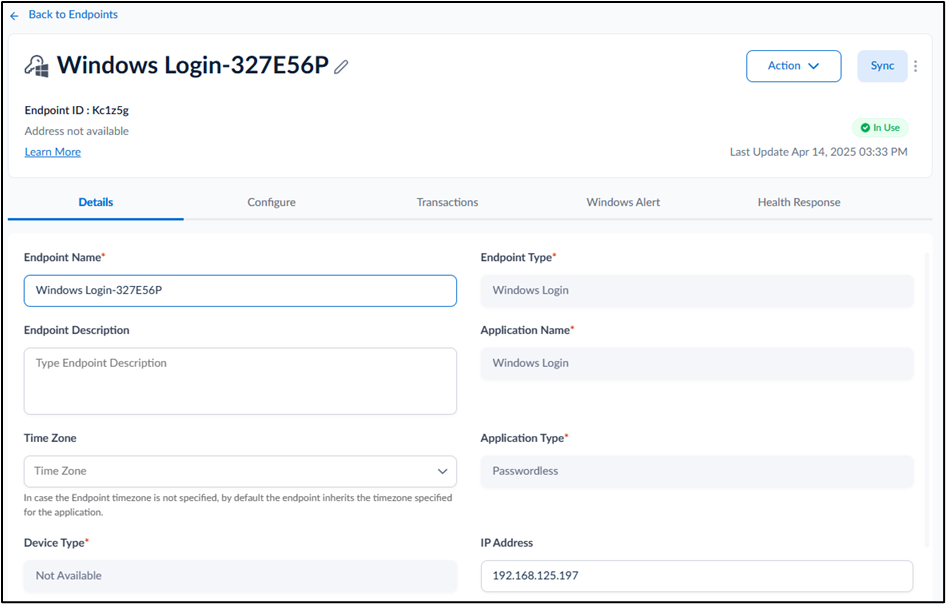Click the Endpoint Name input field
The width and height of the screenshot is (946, 604).
tap(240, 291)
